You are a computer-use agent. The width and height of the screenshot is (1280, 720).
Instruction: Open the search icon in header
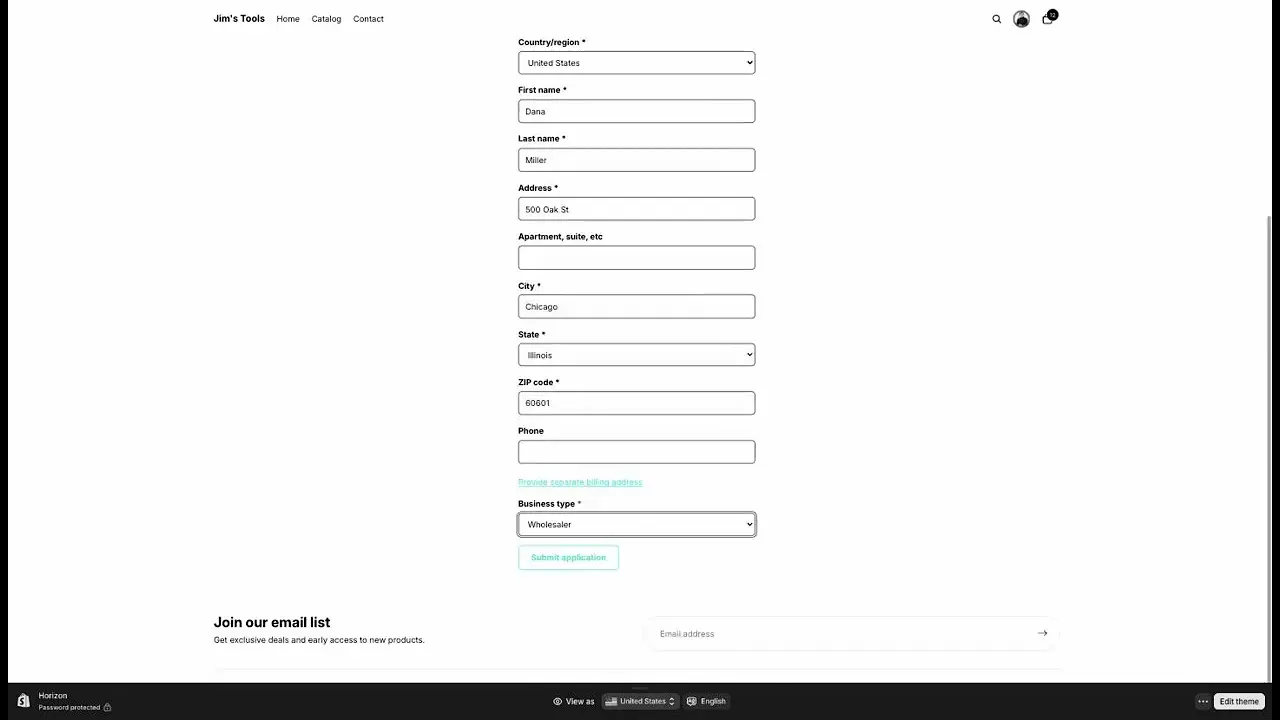996,19
